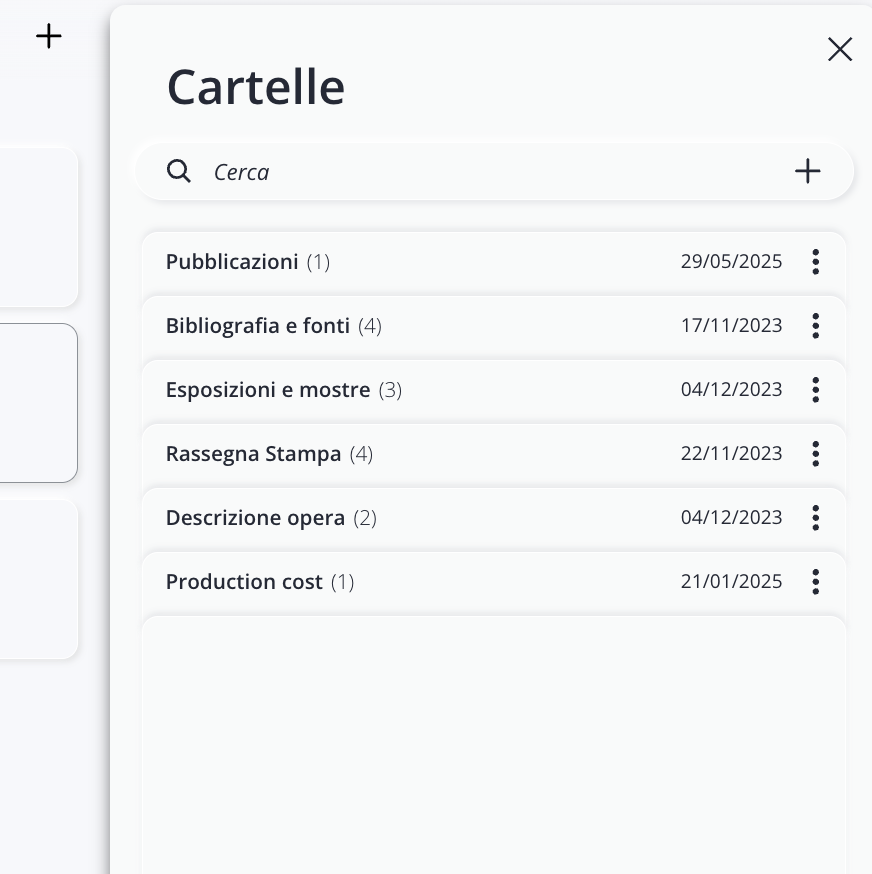The image size is (872, 874).
Task: Open the Bibliografia e fonti folder
Action: (x=258, y=326)
